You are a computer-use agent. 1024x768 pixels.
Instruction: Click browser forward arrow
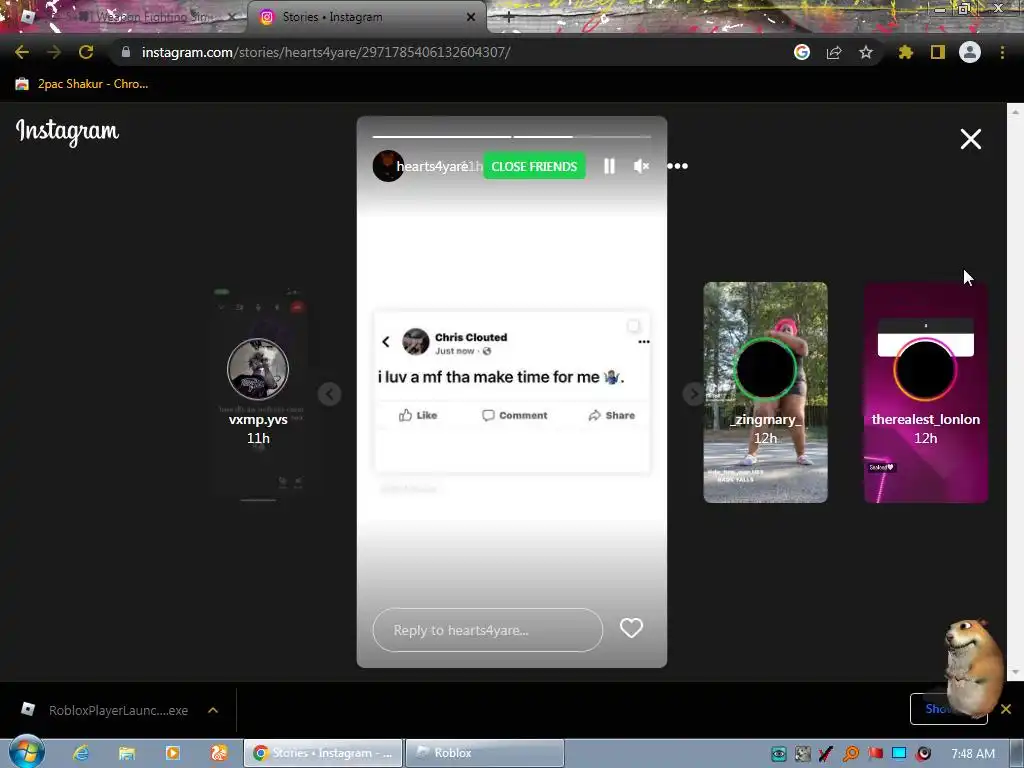tap(54, 52)
